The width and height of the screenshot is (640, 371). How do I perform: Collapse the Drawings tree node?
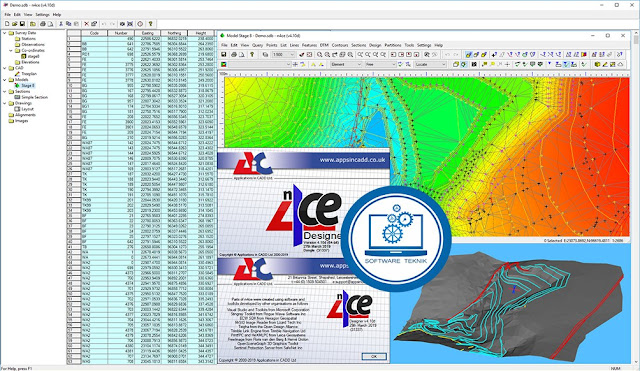coord(4,103)
